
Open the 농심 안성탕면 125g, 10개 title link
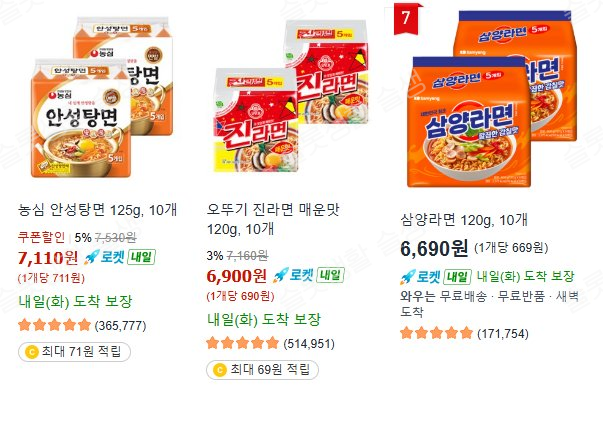pos(98,210)
